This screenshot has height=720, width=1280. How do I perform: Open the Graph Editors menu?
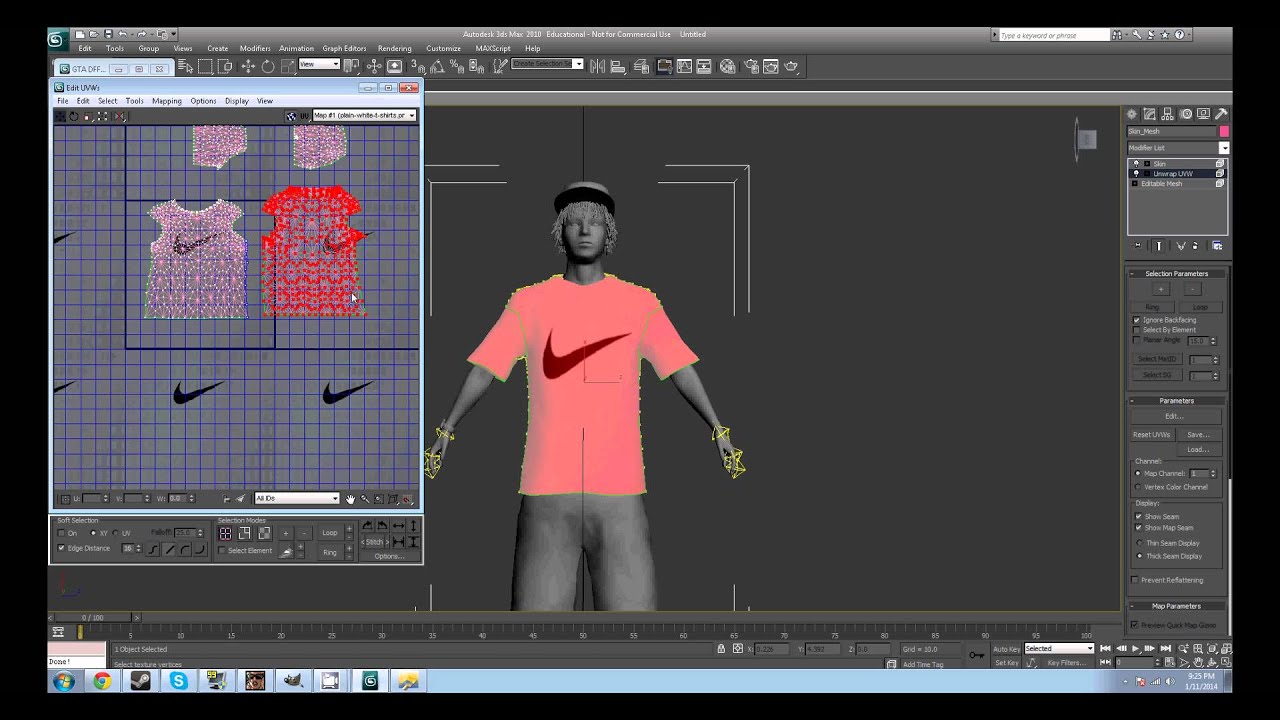click(x=344, y=48)
